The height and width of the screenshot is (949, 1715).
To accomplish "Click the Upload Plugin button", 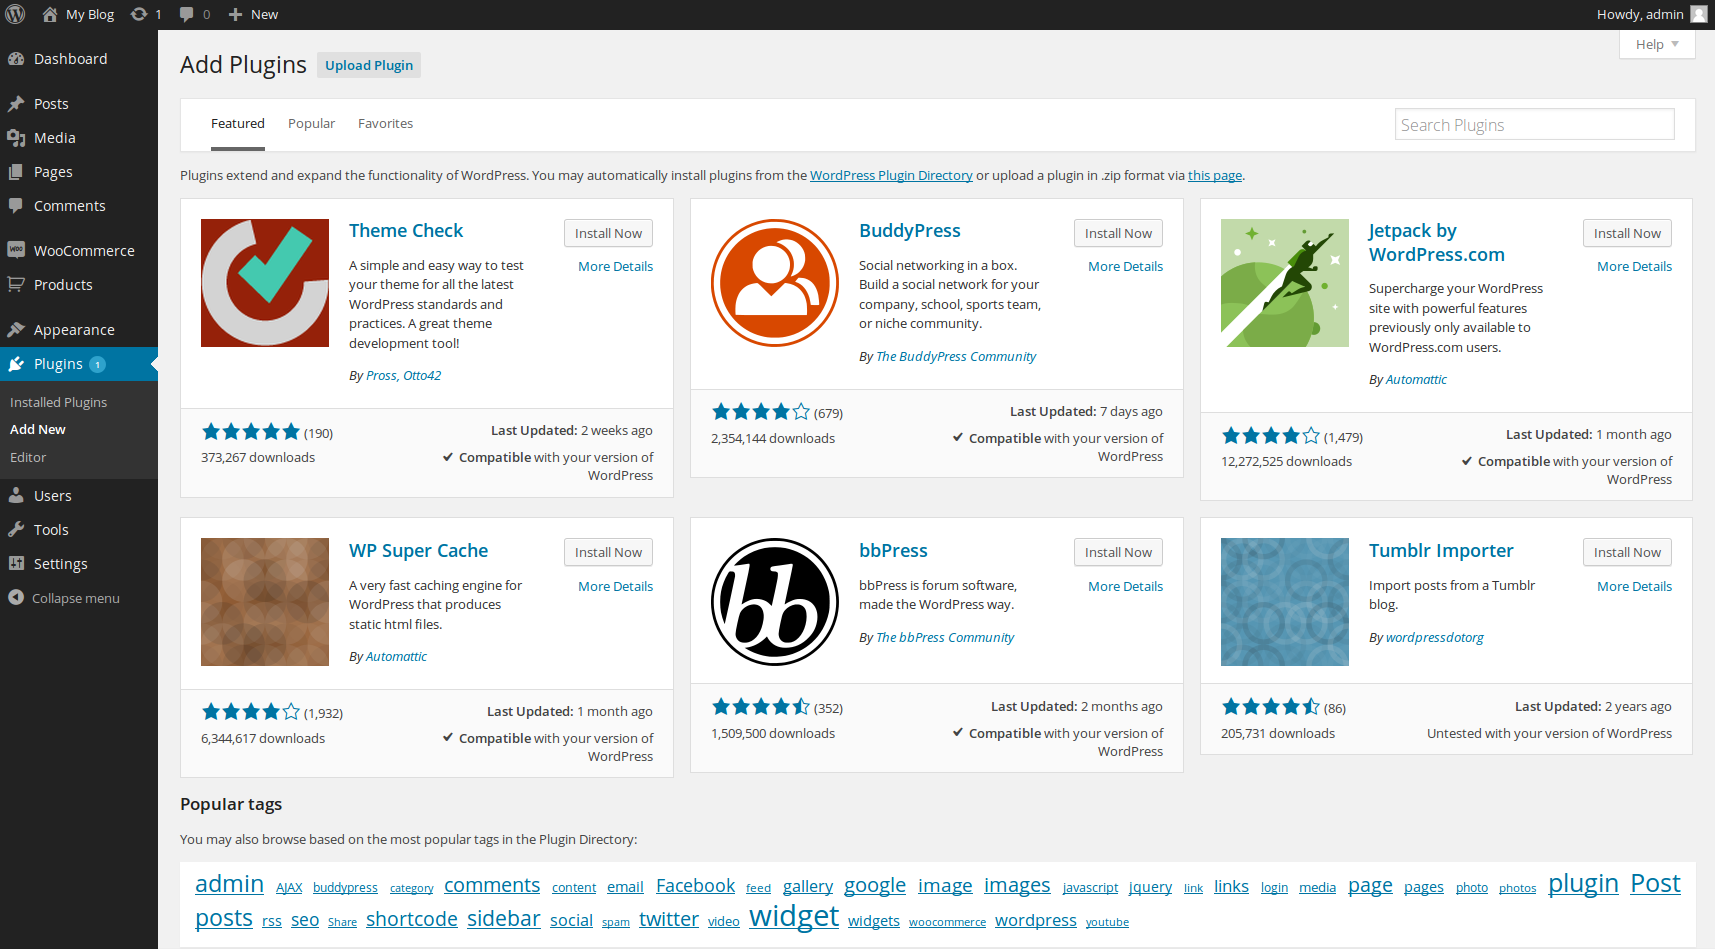I will [369, 65].
